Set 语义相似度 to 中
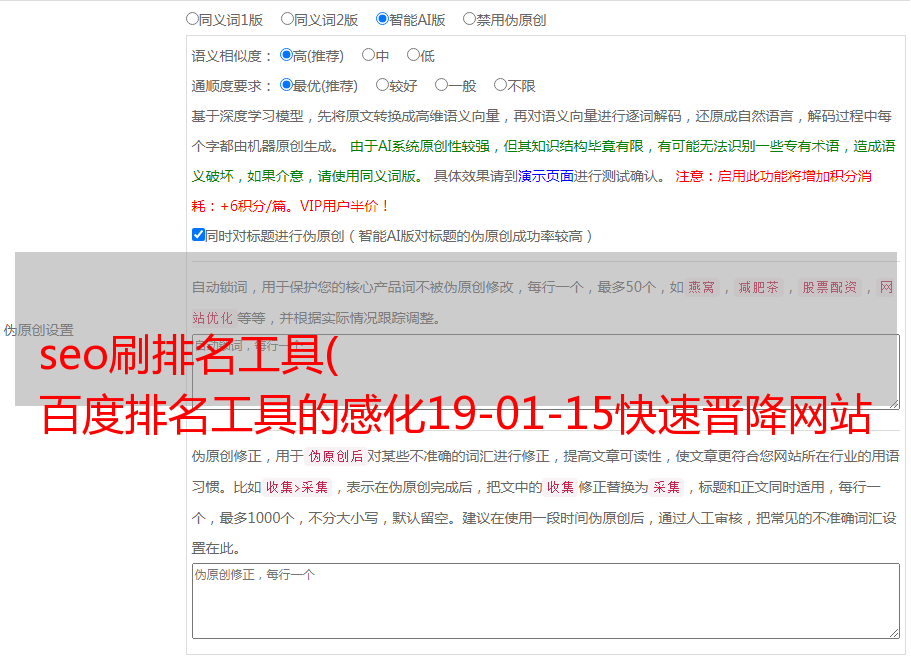 click(368, 55)
